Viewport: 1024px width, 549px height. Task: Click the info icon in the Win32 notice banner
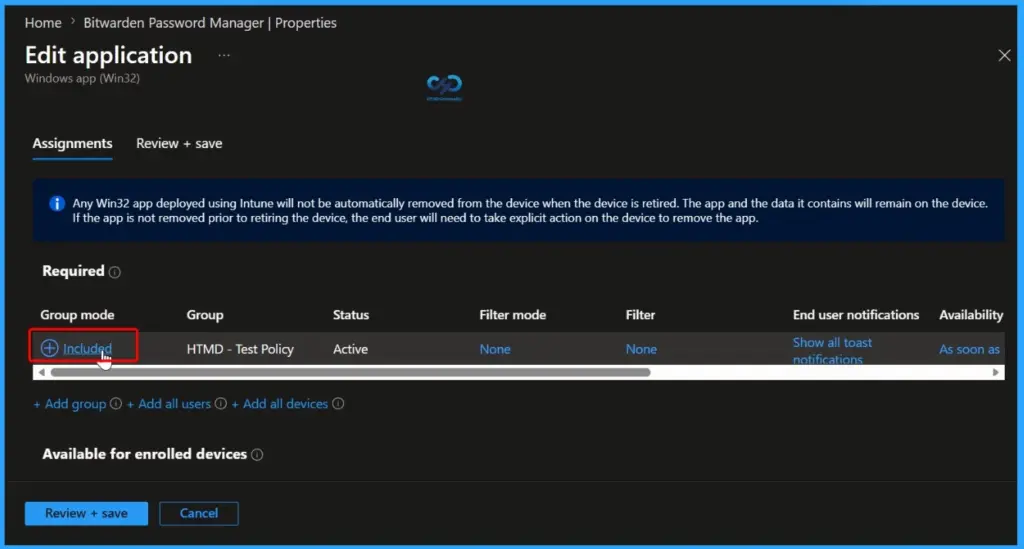pos(57,204)
